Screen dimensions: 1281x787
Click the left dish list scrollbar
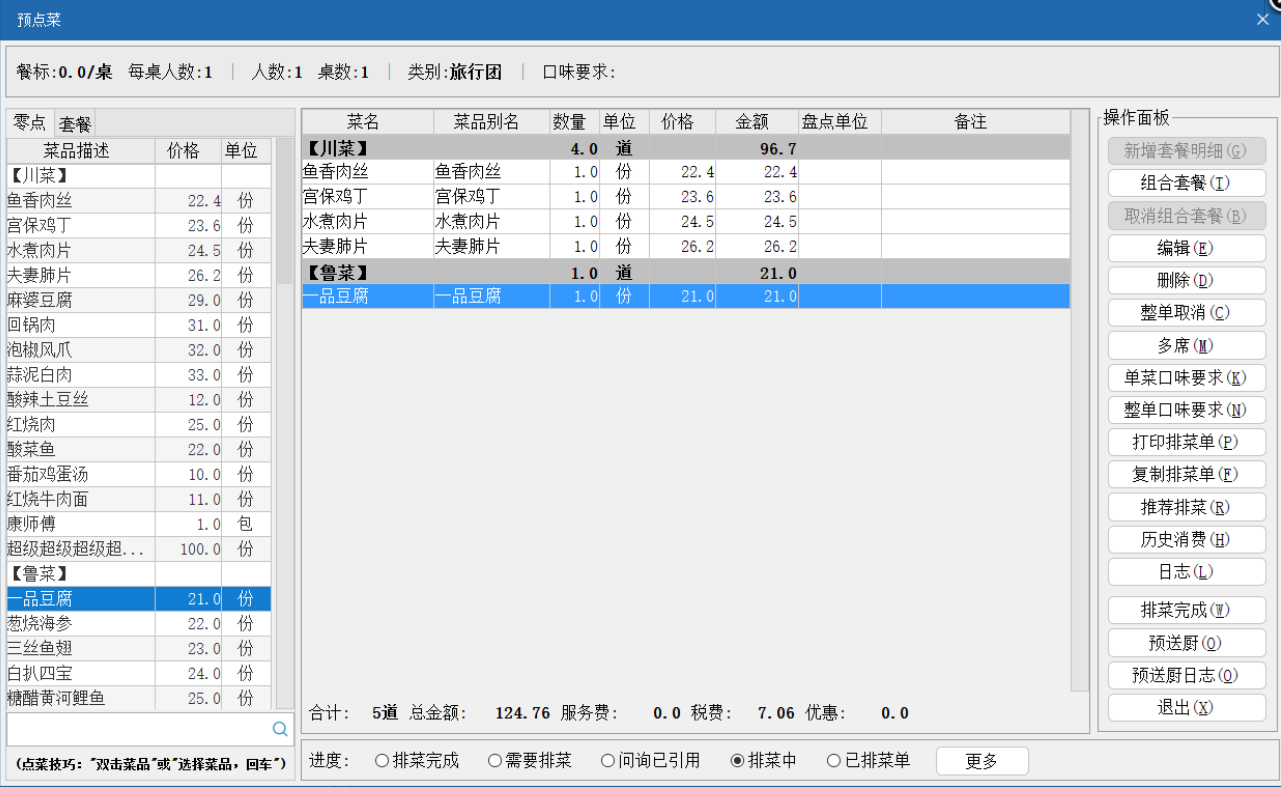pos(285,424)
